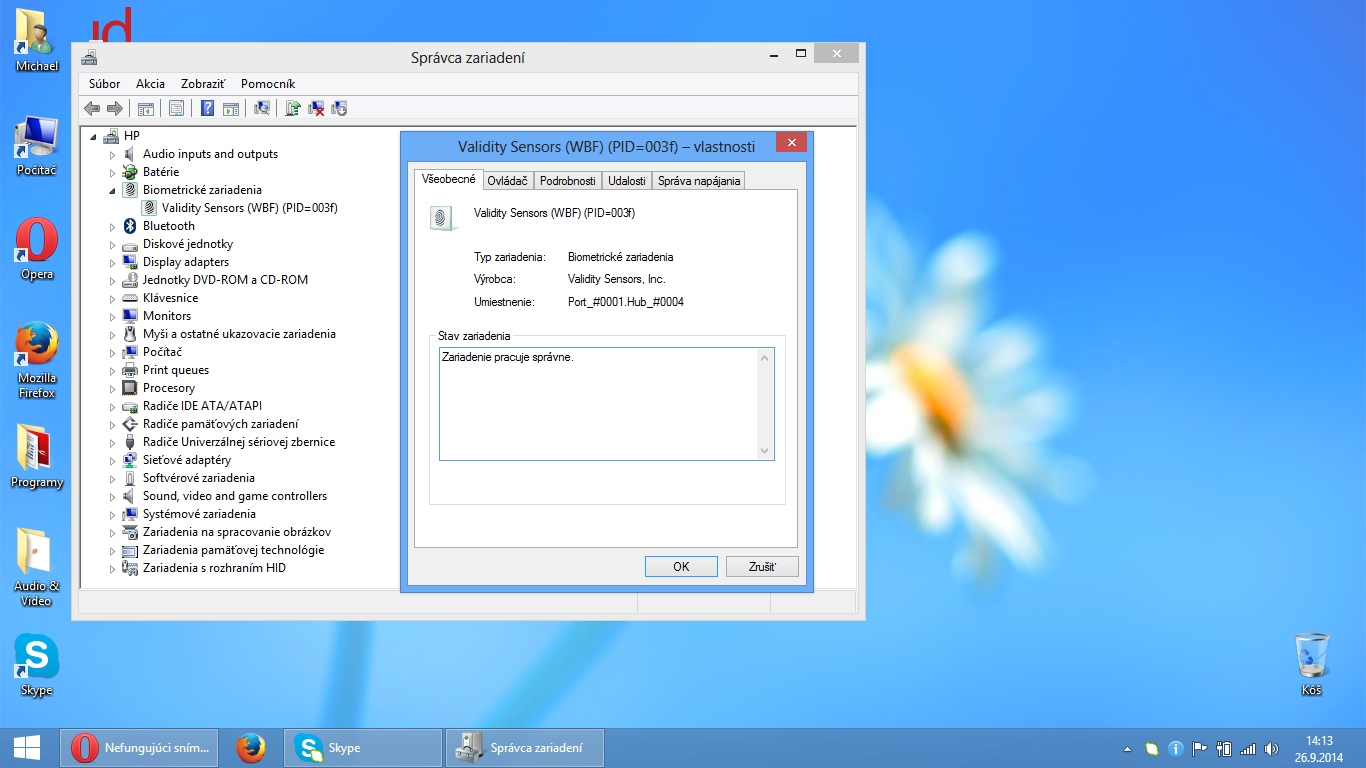Screen dimensions: 1366x768
Task: Click the Zrušiť button
Action: (x=761, y=566)
